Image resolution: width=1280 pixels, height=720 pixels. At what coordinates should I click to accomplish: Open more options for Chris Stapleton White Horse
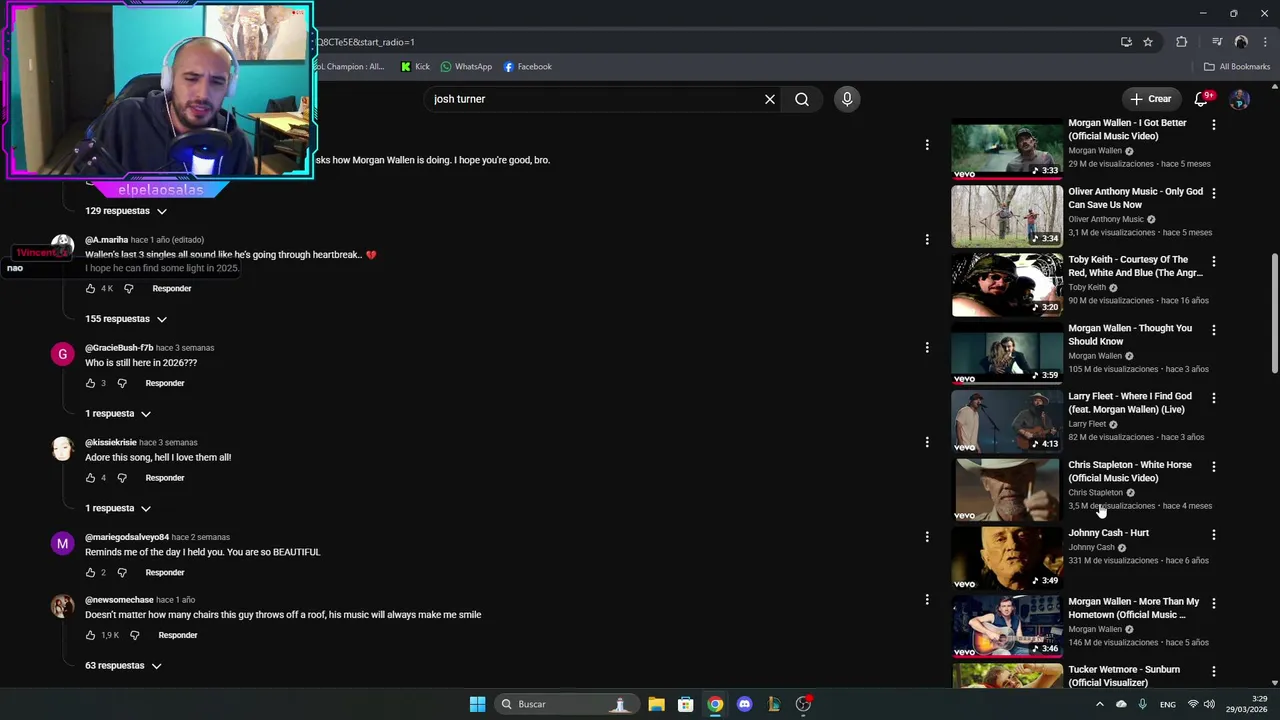tap(1214, 467)
